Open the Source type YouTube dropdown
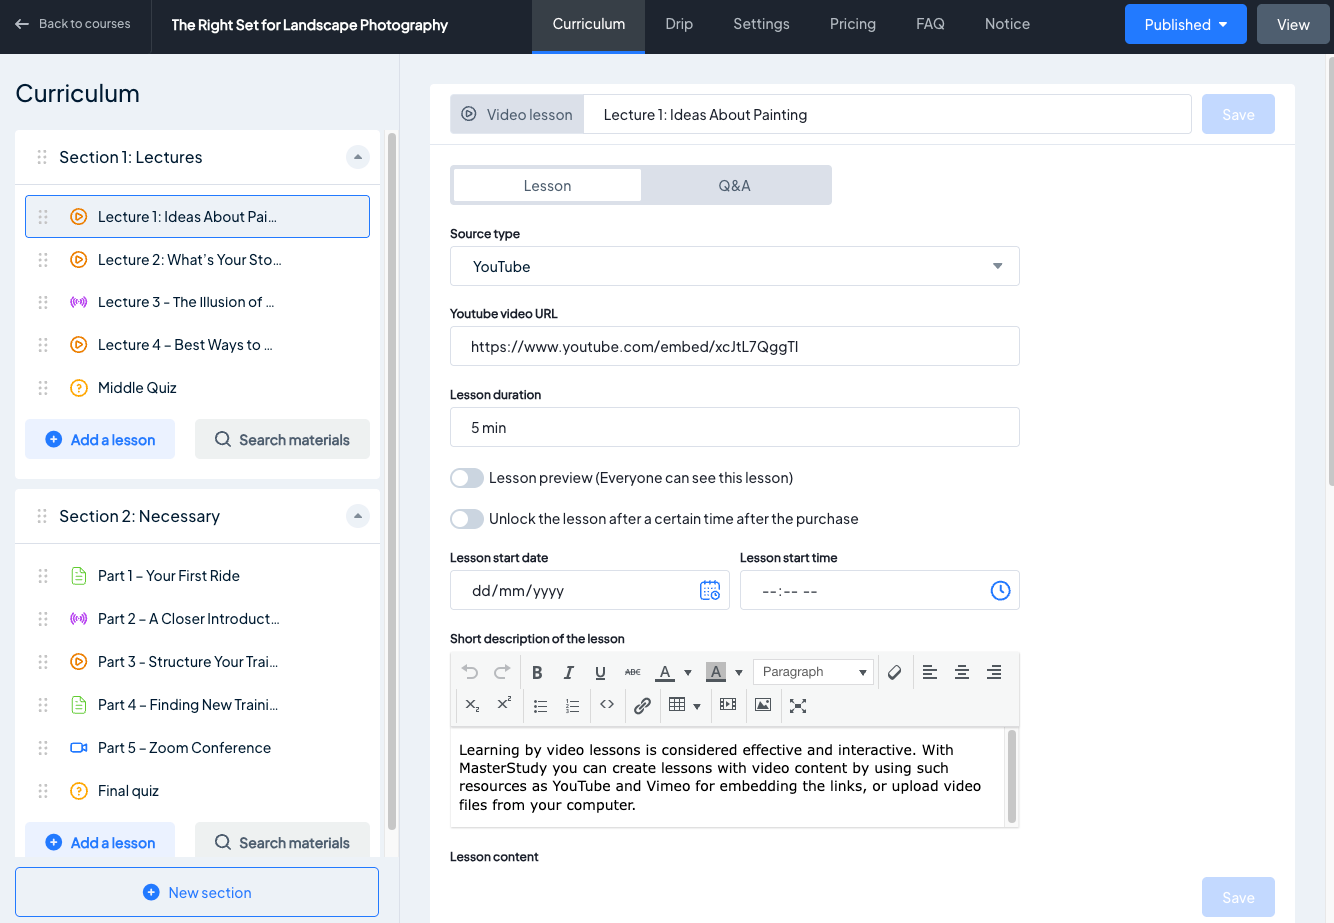The height and width of the screenshot is (923, 1334). pyautogui.click(x=735, y=266)
